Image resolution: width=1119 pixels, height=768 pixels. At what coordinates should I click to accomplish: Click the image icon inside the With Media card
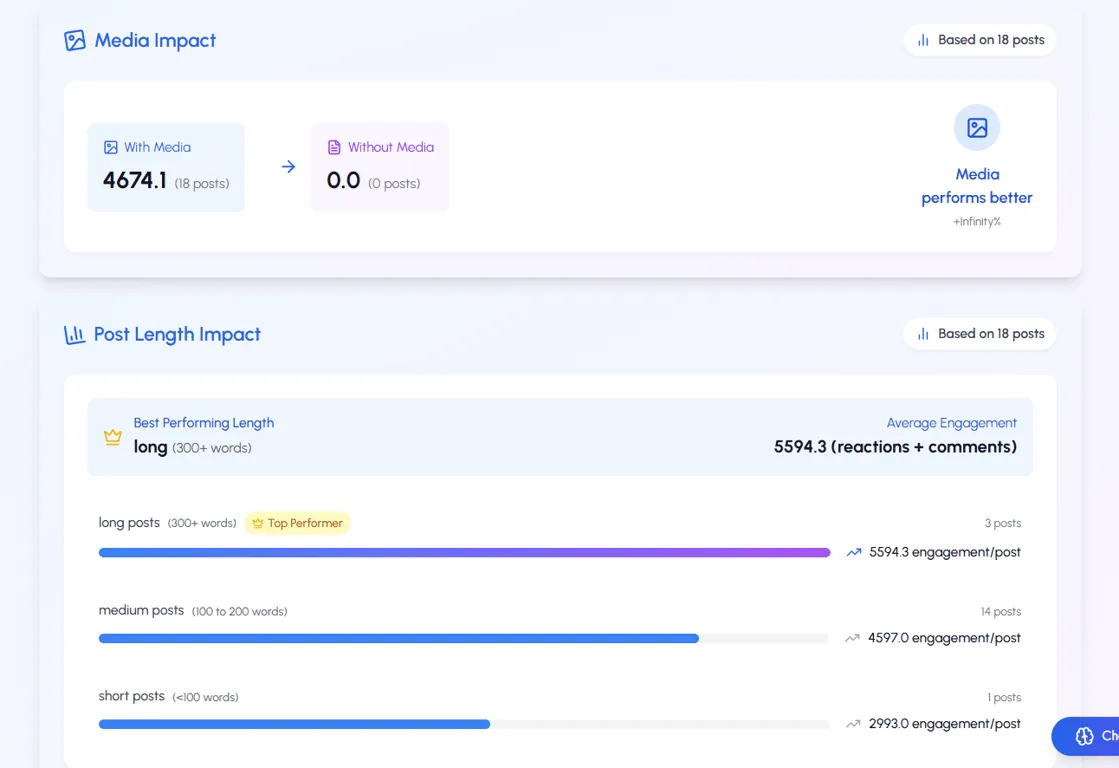(110, 146)
